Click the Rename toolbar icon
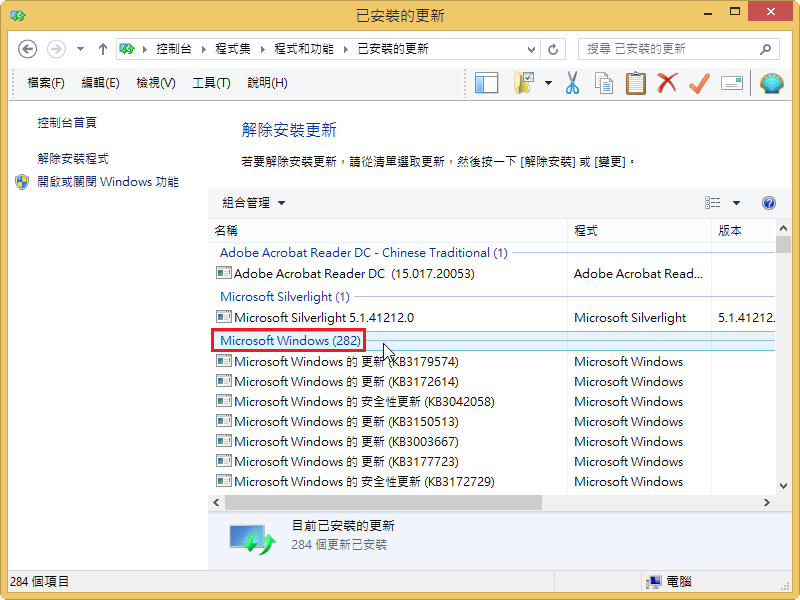800x600 pixels. pos(732,83)
